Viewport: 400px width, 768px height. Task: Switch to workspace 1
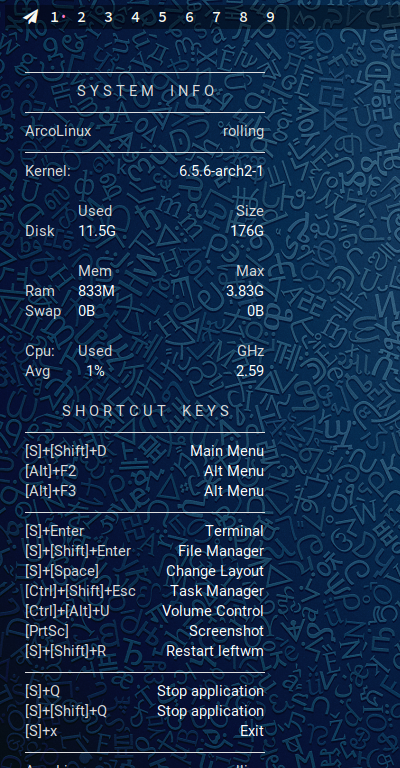[x=54, y=18]
